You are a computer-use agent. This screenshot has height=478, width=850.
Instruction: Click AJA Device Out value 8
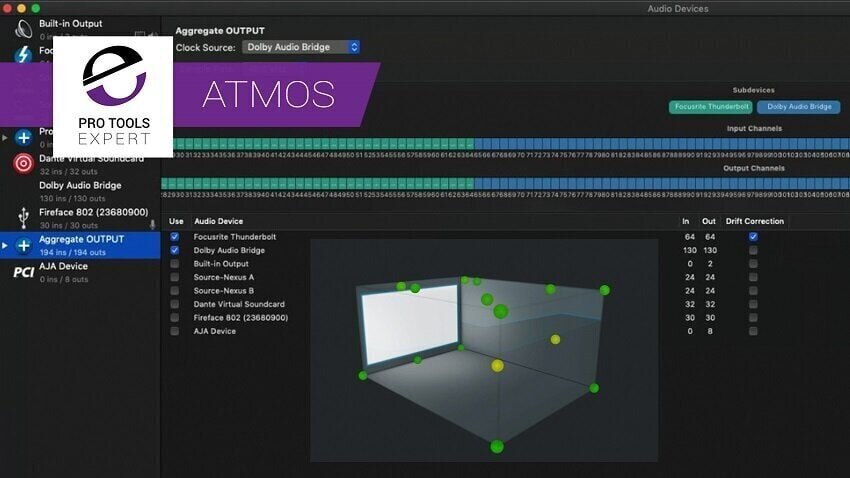coord(710,331)
